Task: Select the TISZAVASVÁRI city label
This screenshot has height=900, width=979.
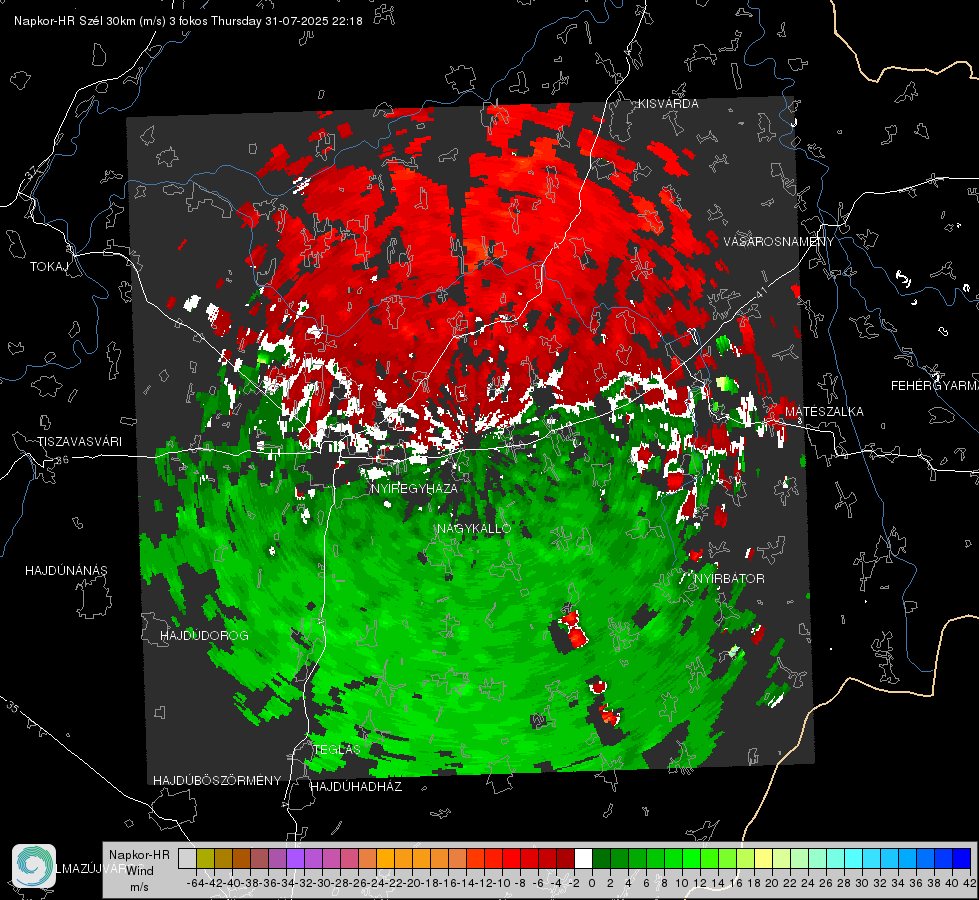Action: coord(79,442)
